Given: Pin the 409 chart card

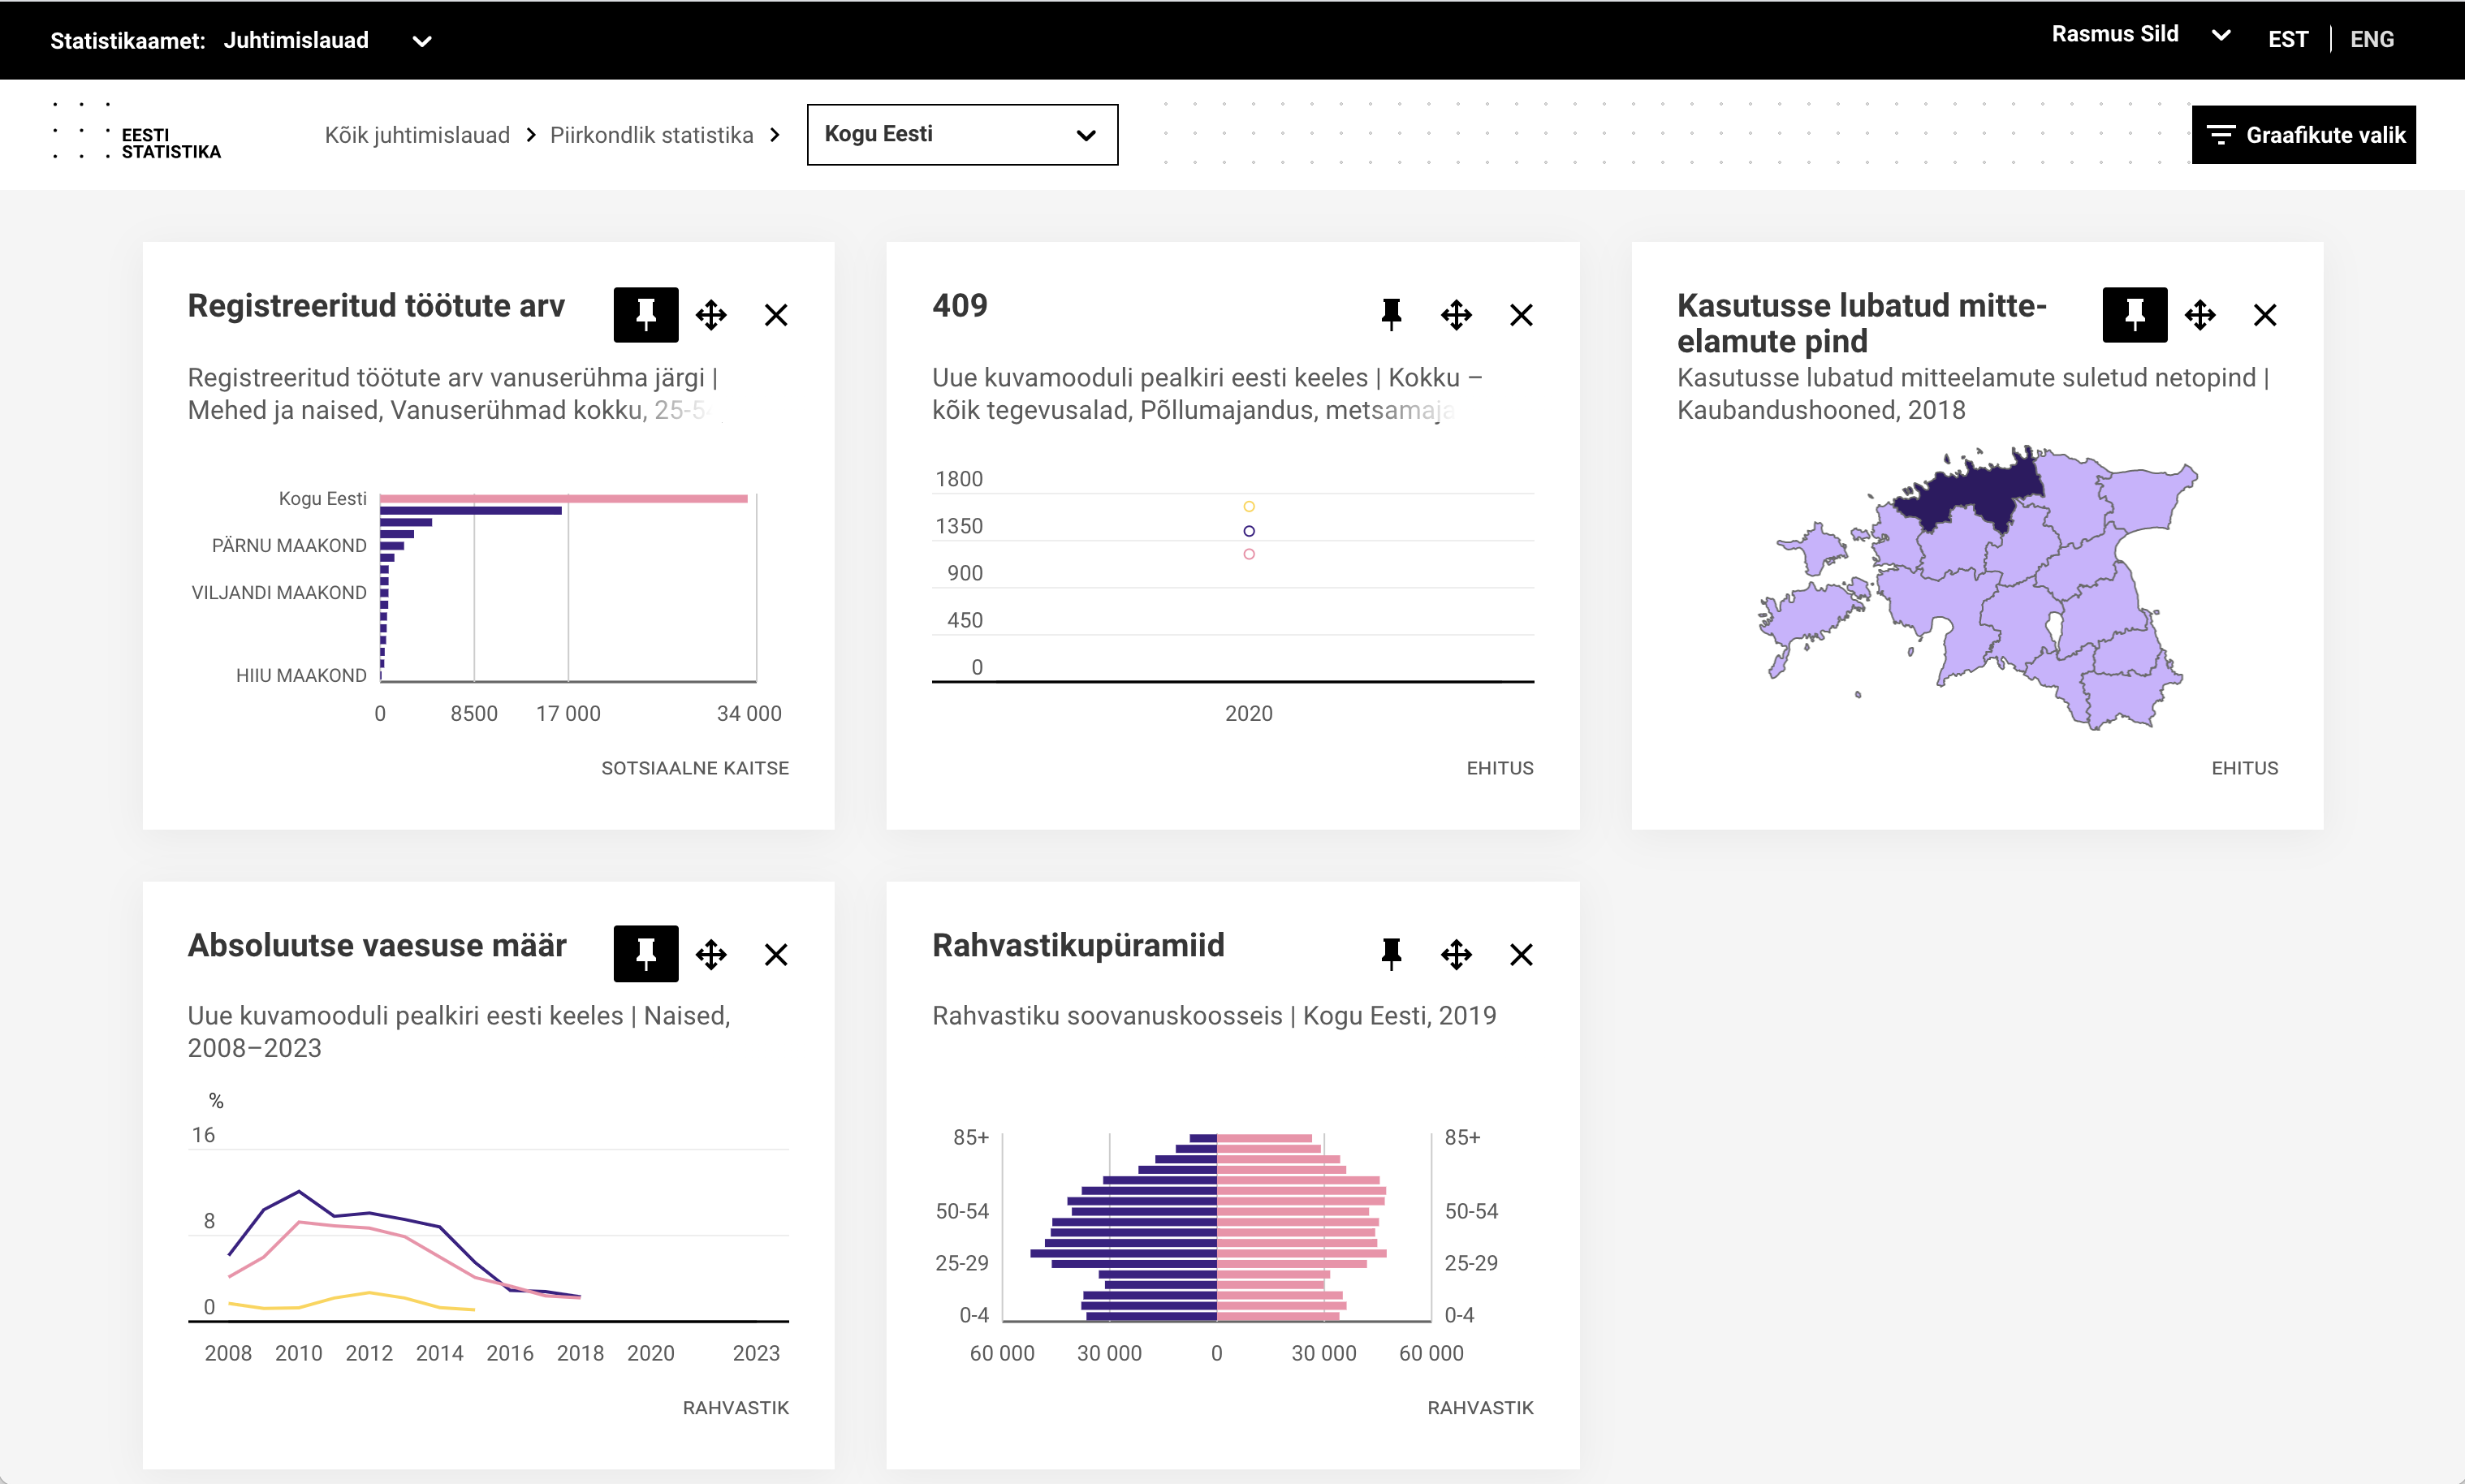Looking at the screenshot, I should coord(1390,315).
